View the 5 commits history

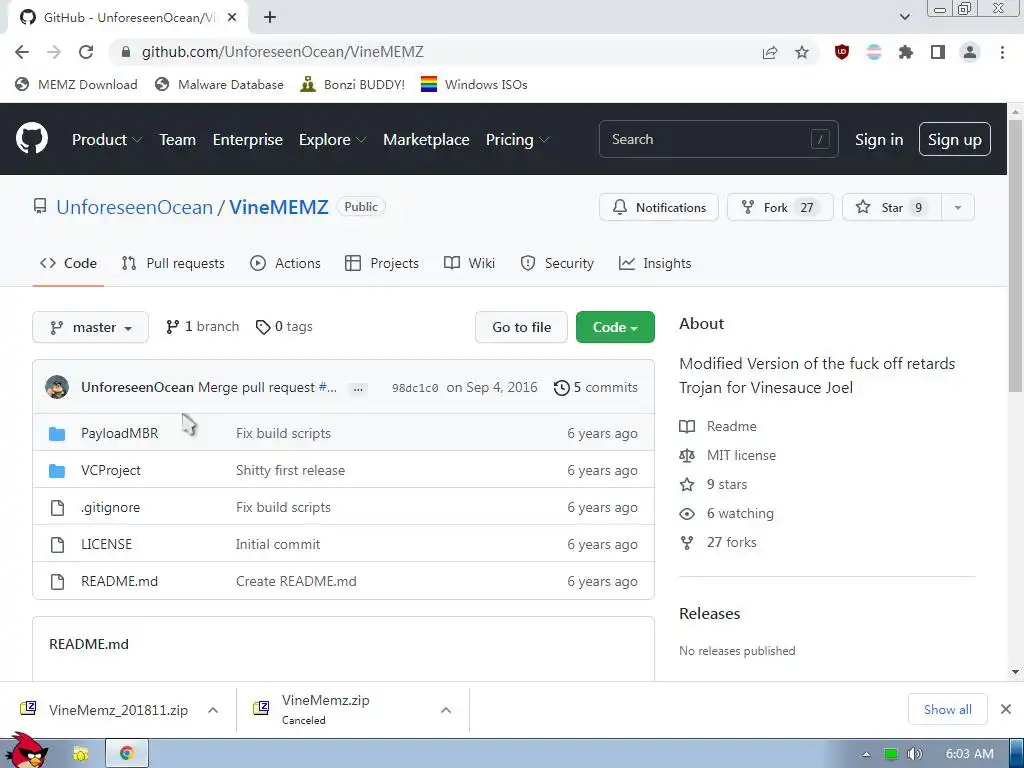click(x=596, y=387)
